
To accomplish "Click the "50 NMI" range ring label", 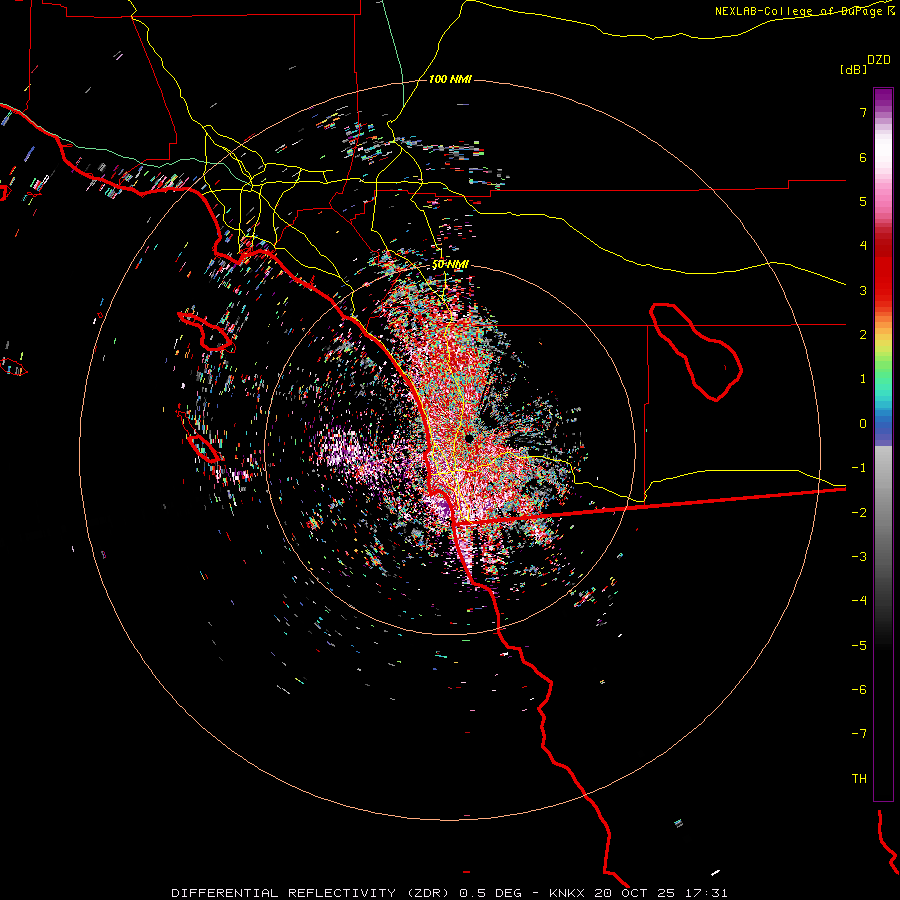I will pyautogui.click(x=450, y=265).
